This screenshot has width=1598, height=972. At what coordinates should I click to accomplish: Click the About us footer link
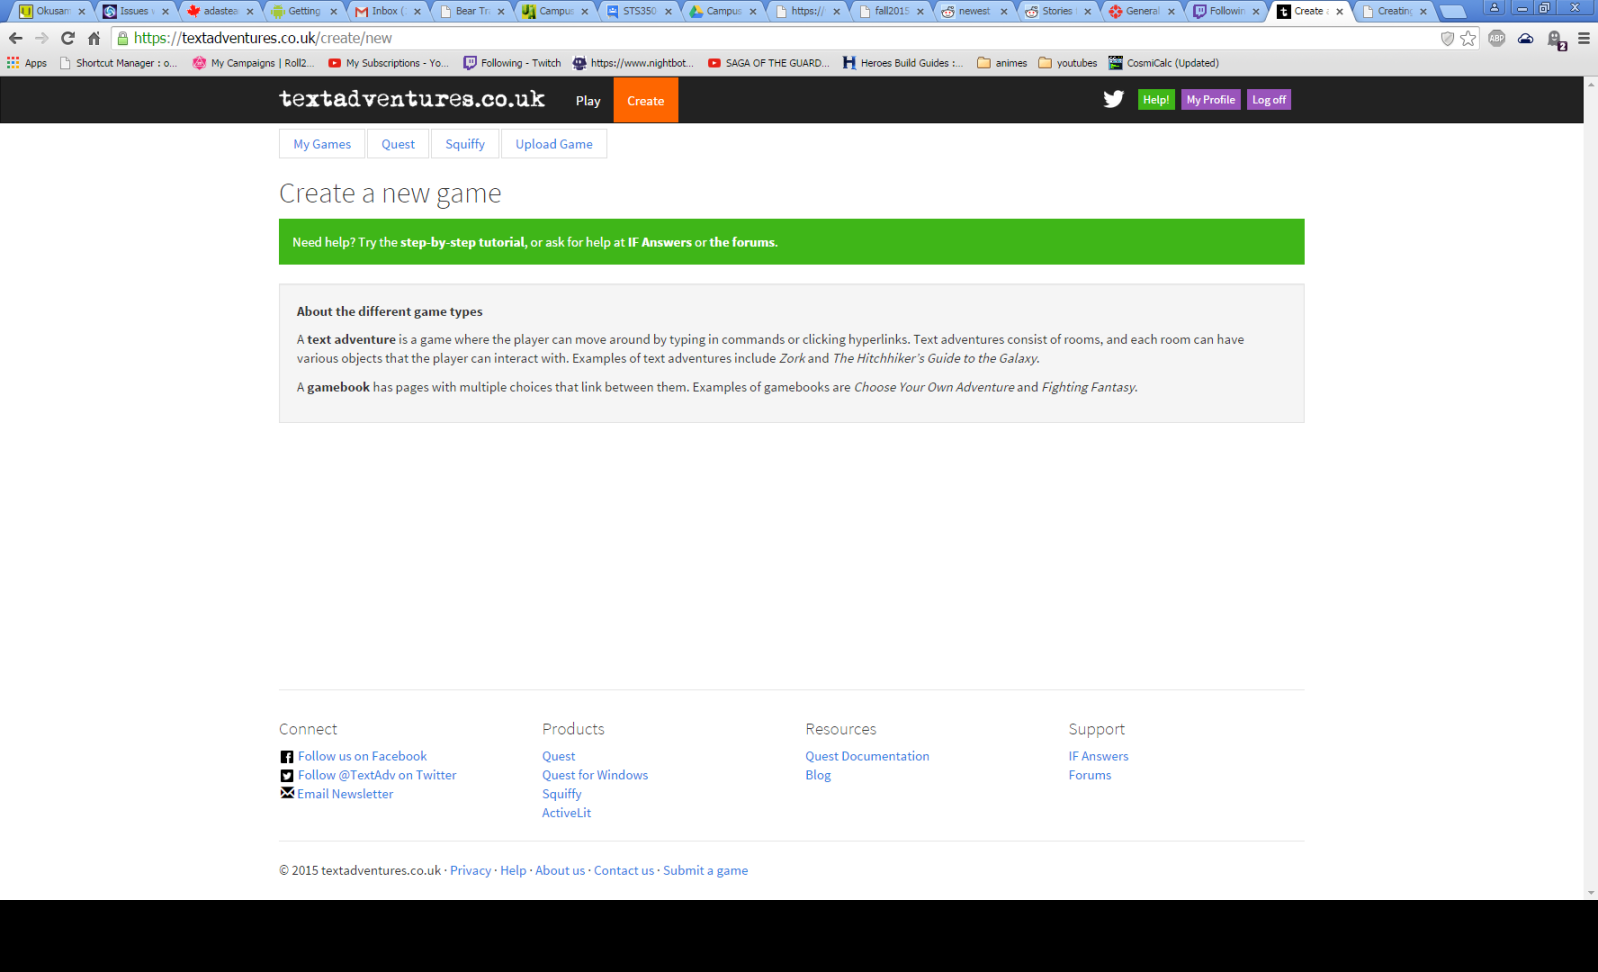(560, 870)
